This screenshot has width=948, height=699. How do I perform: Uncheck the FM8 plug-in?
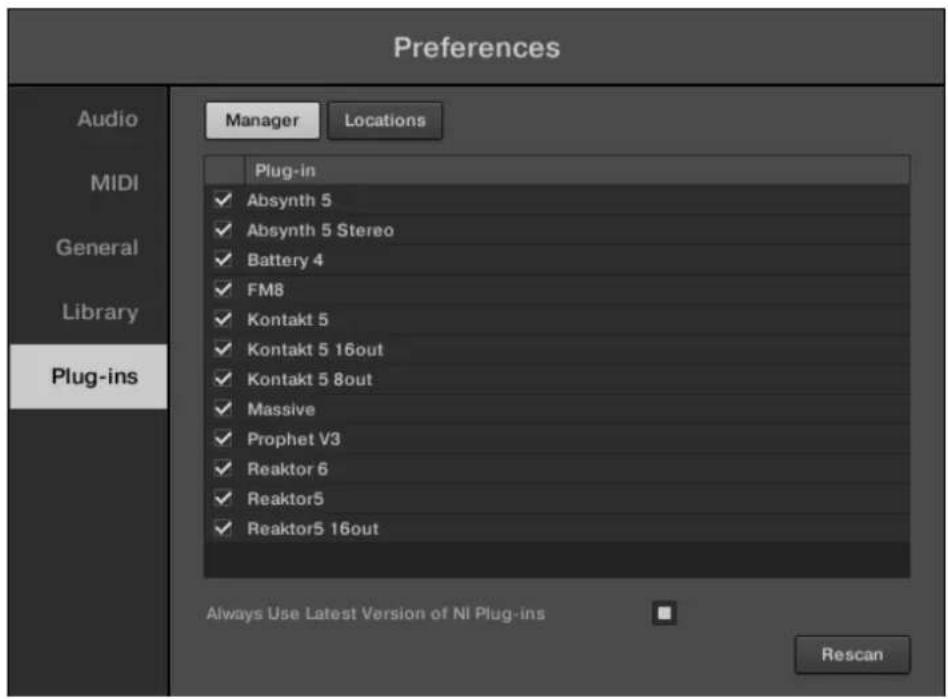223,291
